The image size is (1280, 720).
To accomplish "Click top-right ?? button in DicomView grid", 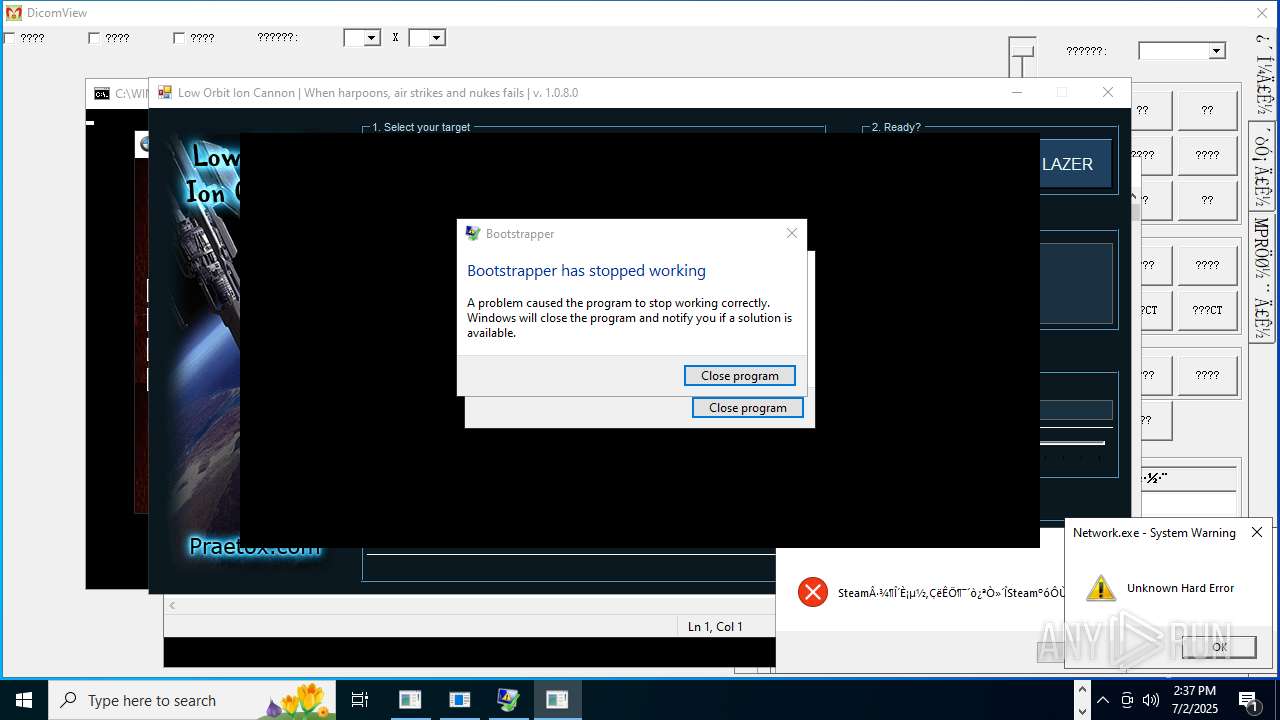I will (x=1207, y=111).
